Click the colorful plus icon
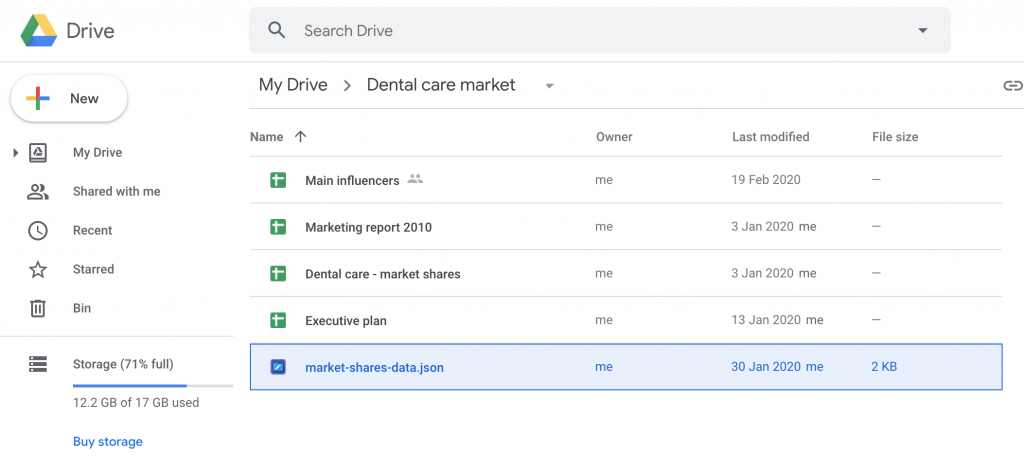1024x475 pixels. [38, 99]
